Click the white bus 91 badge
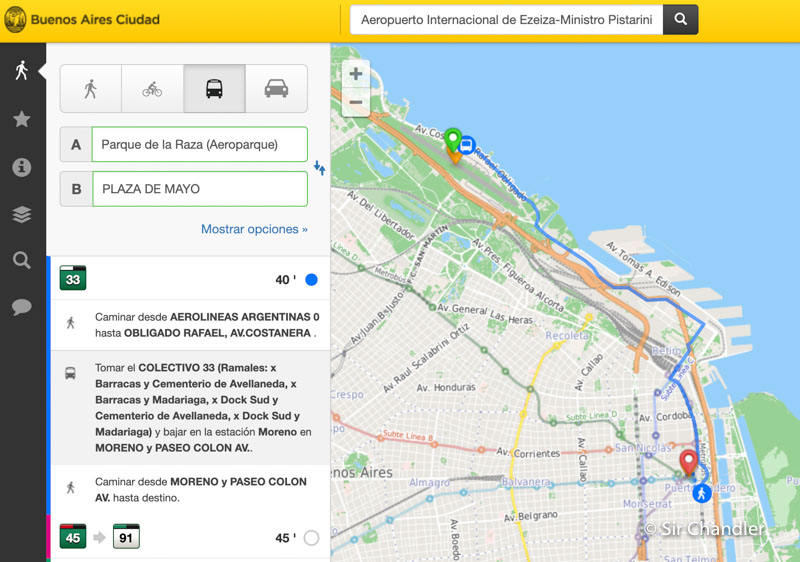Screen dimensions: 800x562 coord(126,537)
